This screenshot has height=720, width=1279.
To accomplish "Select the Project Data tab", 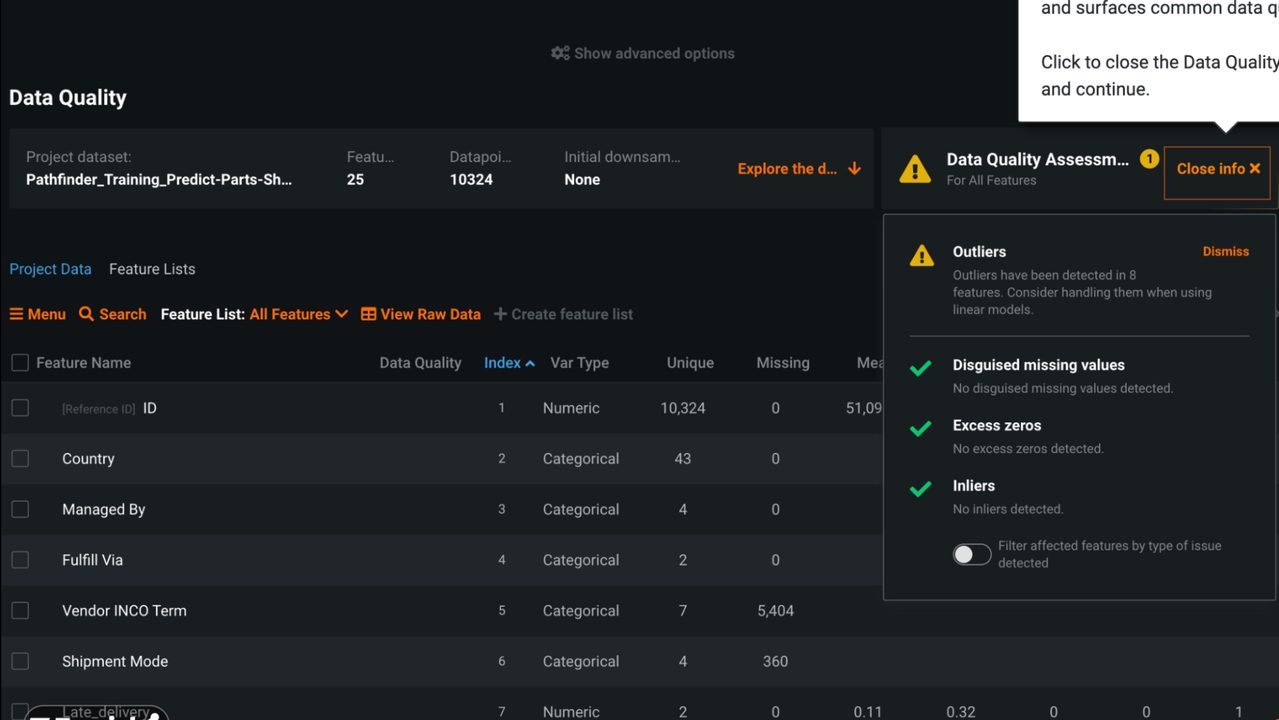I will 50,269.
